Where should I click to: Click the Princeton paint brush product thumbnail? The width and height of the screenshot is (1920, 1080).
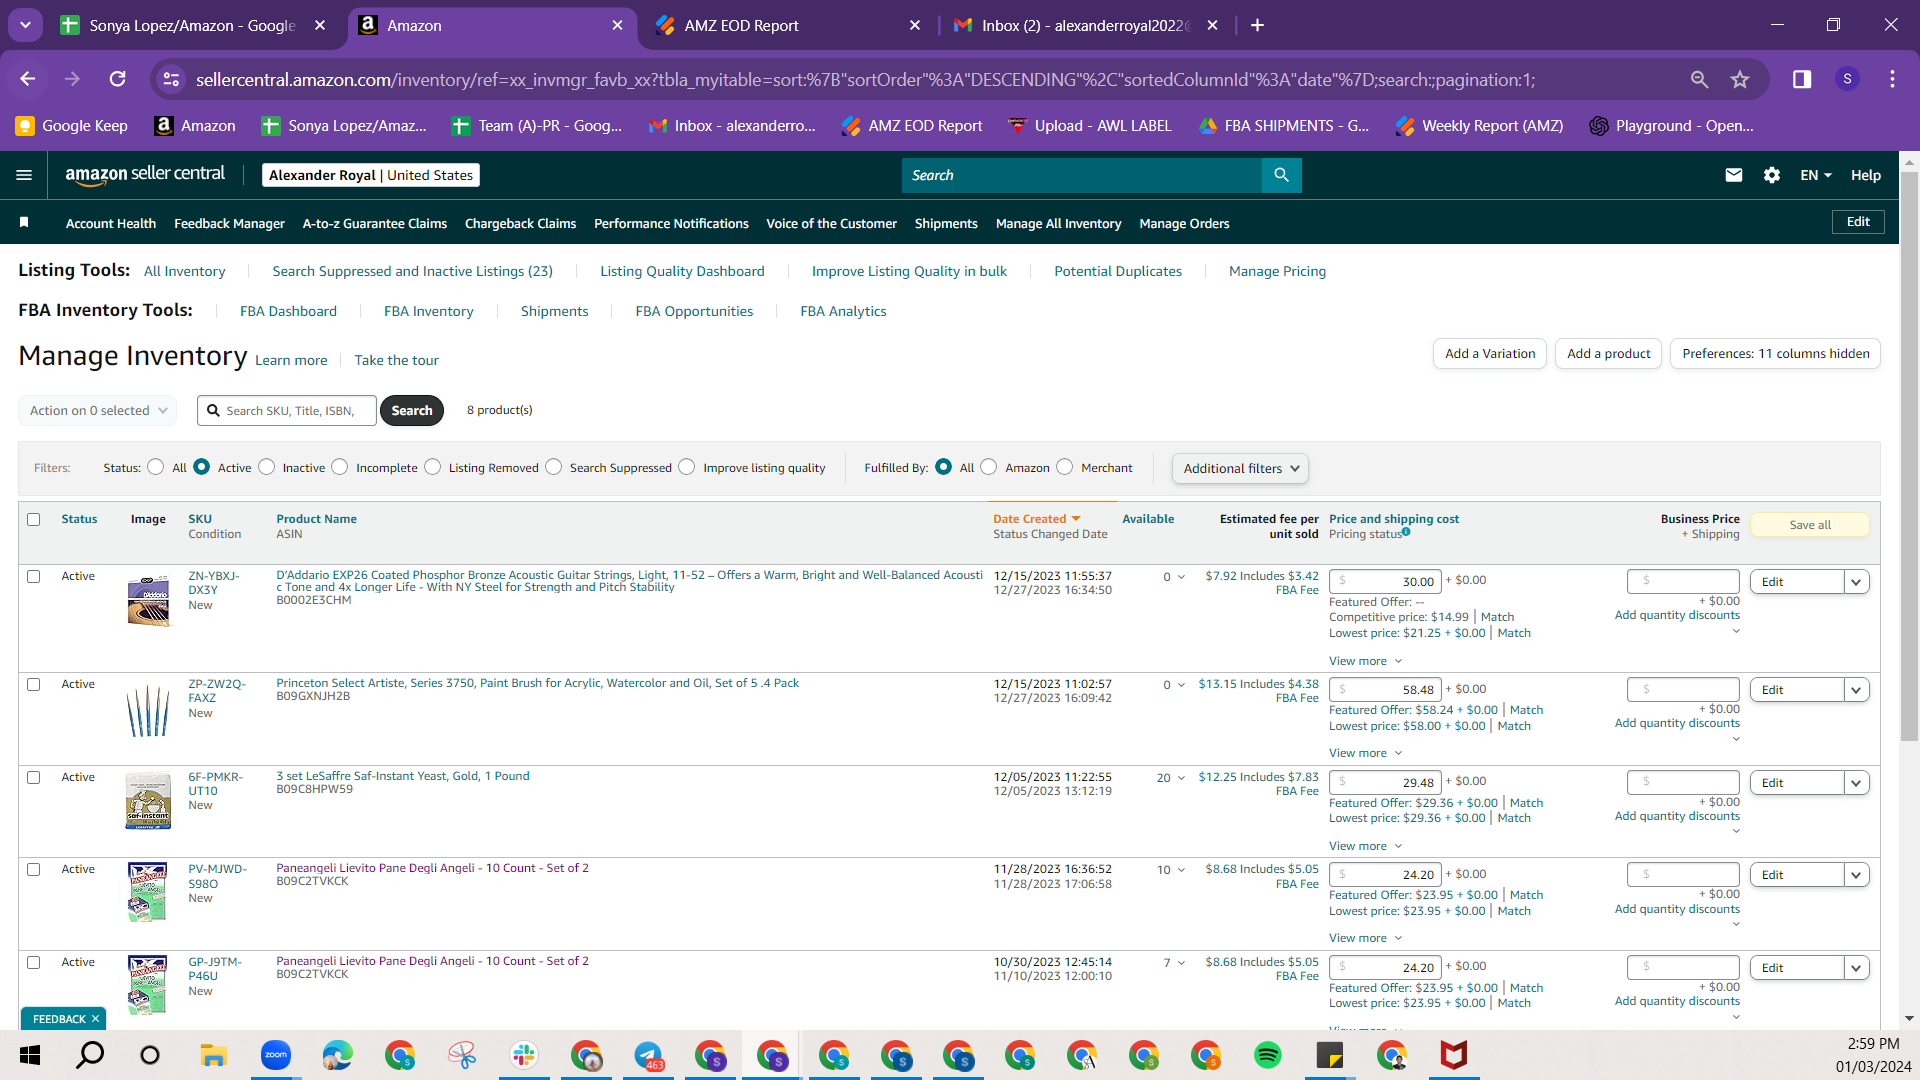click(148, 710)
